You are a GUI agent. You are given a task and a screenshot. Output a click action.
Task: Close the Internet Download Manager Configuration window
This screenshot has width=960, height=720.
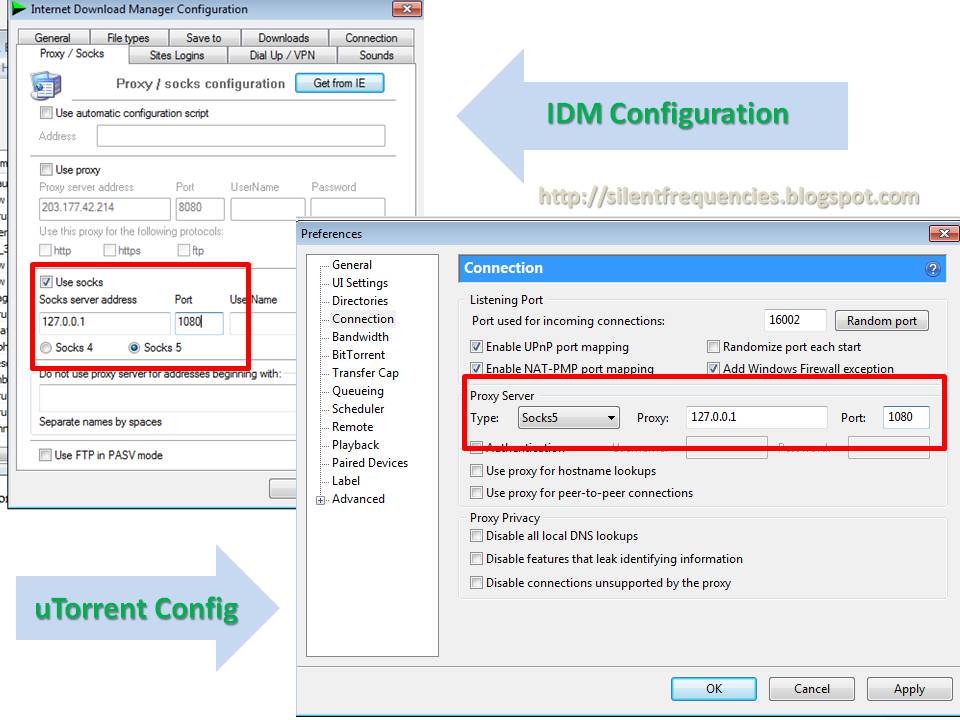(x=407, y=8)
